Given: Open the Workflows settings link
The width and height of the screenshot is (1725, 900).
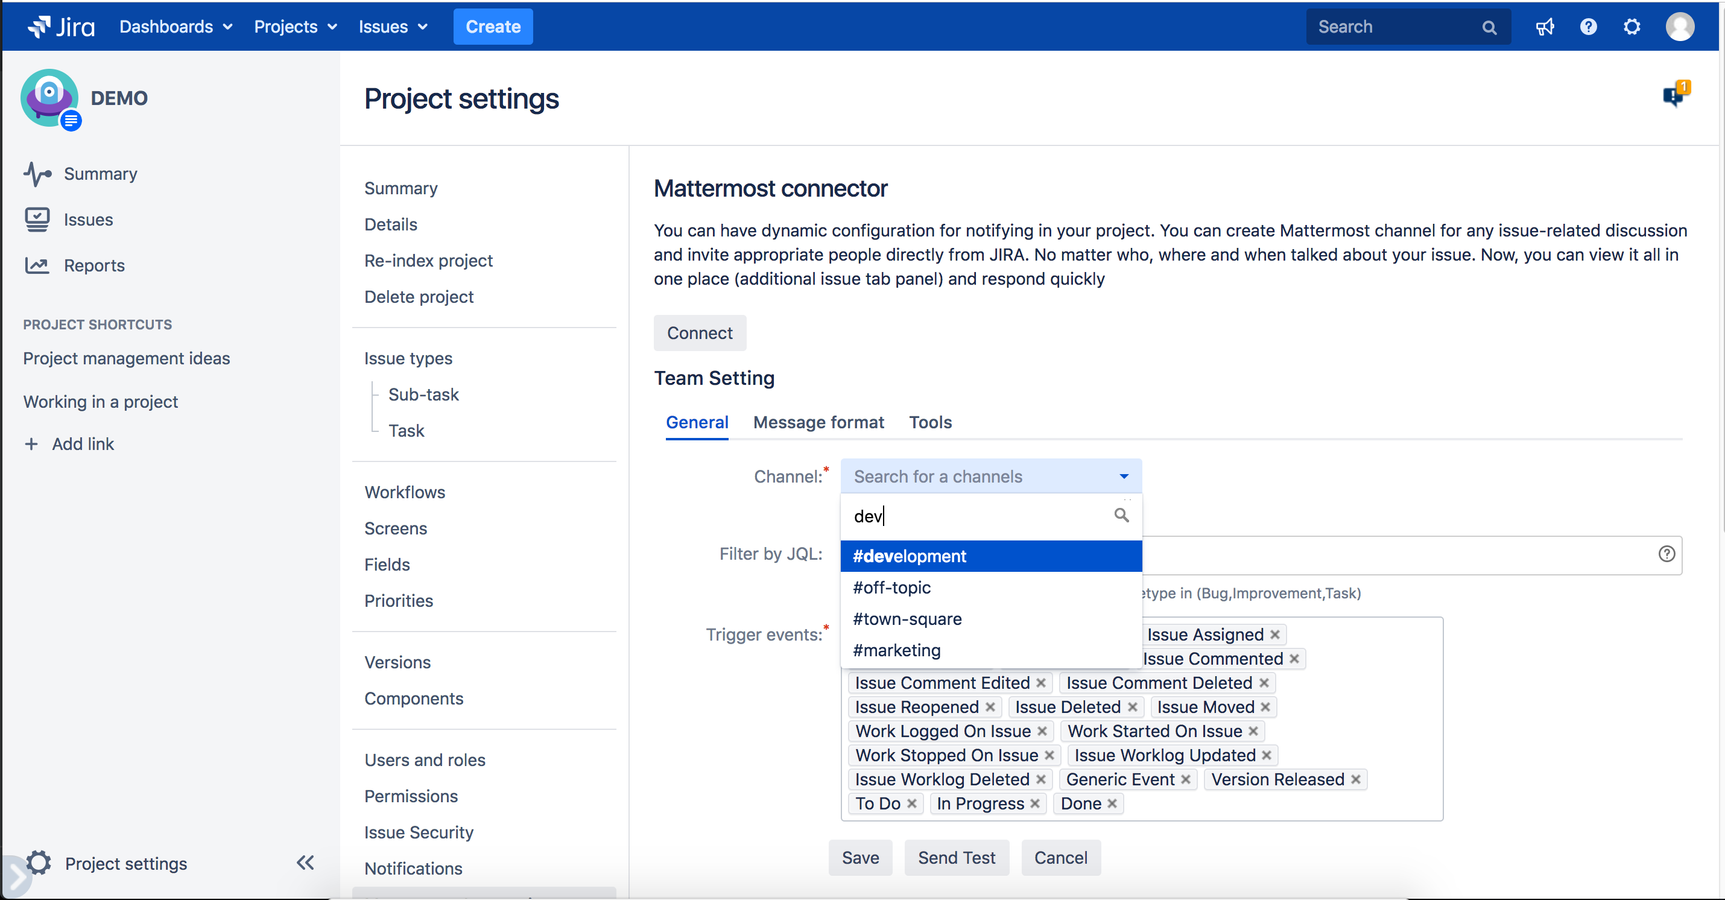Looking at the screenshot, I should coord(405,492).
